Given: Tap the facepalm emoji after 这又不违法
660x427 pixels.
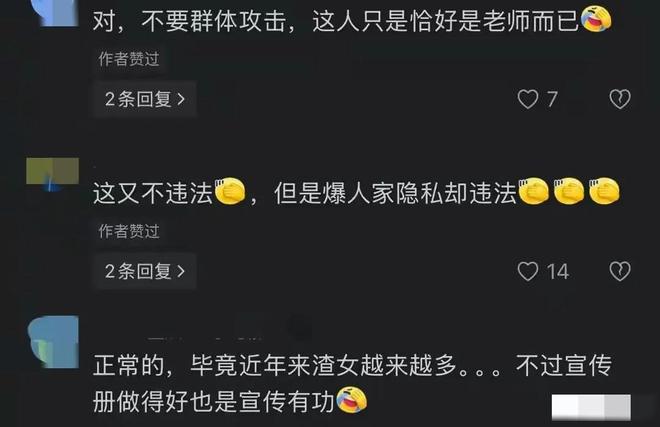Looking at the screenshot, I should pos(230,192).
